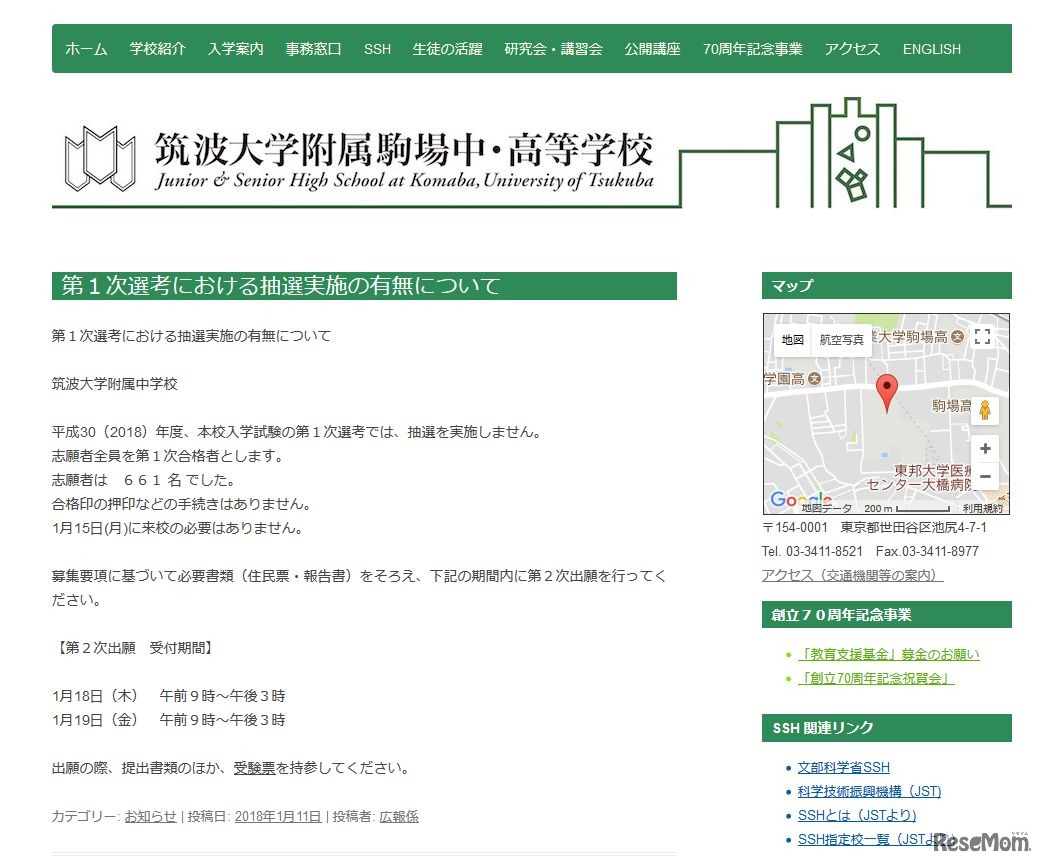The image size is (1044, 865).
Task: Open the 学校紹介 menu item
Action: click(x=157, y=49)
